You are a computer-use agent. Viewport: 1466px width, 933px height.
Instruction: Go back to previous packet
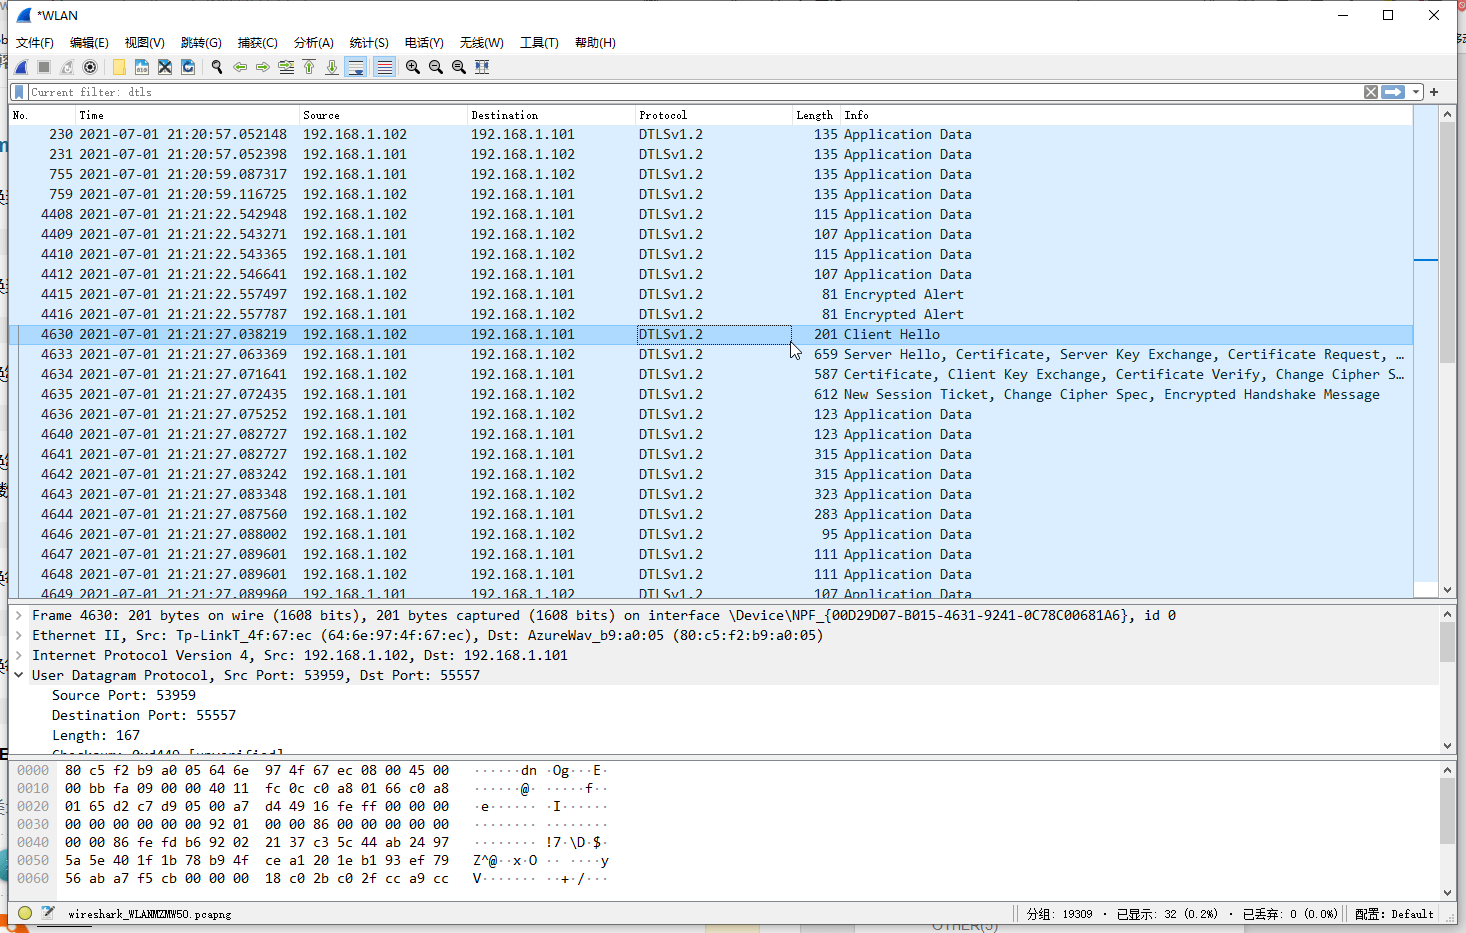tap(240, 67)
